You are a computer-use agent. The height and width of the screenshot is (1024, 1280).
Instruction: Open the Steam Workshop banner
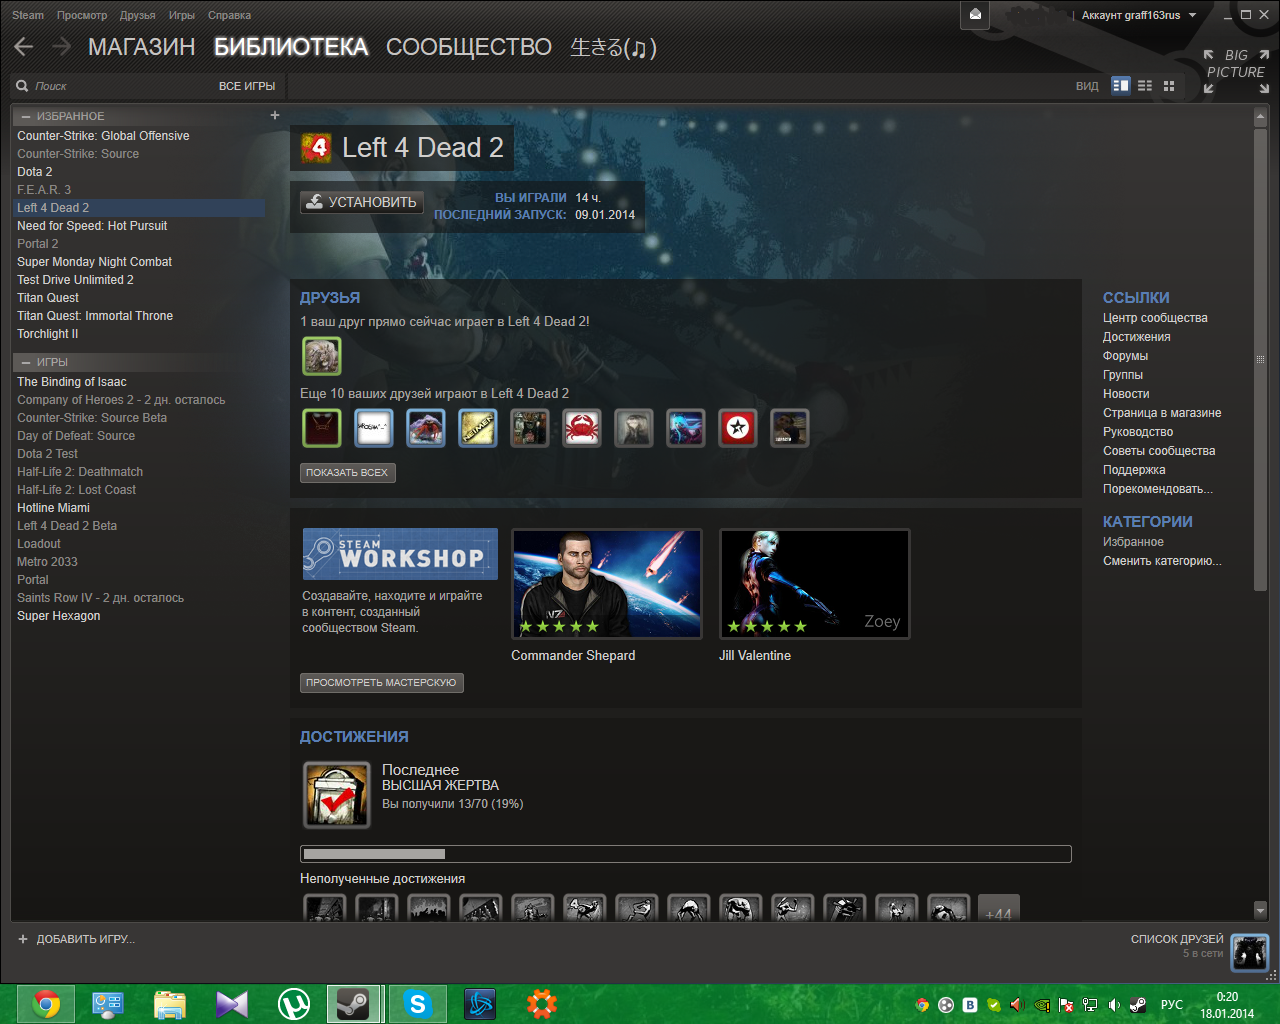pyautogui.click(x=400, y=554)
